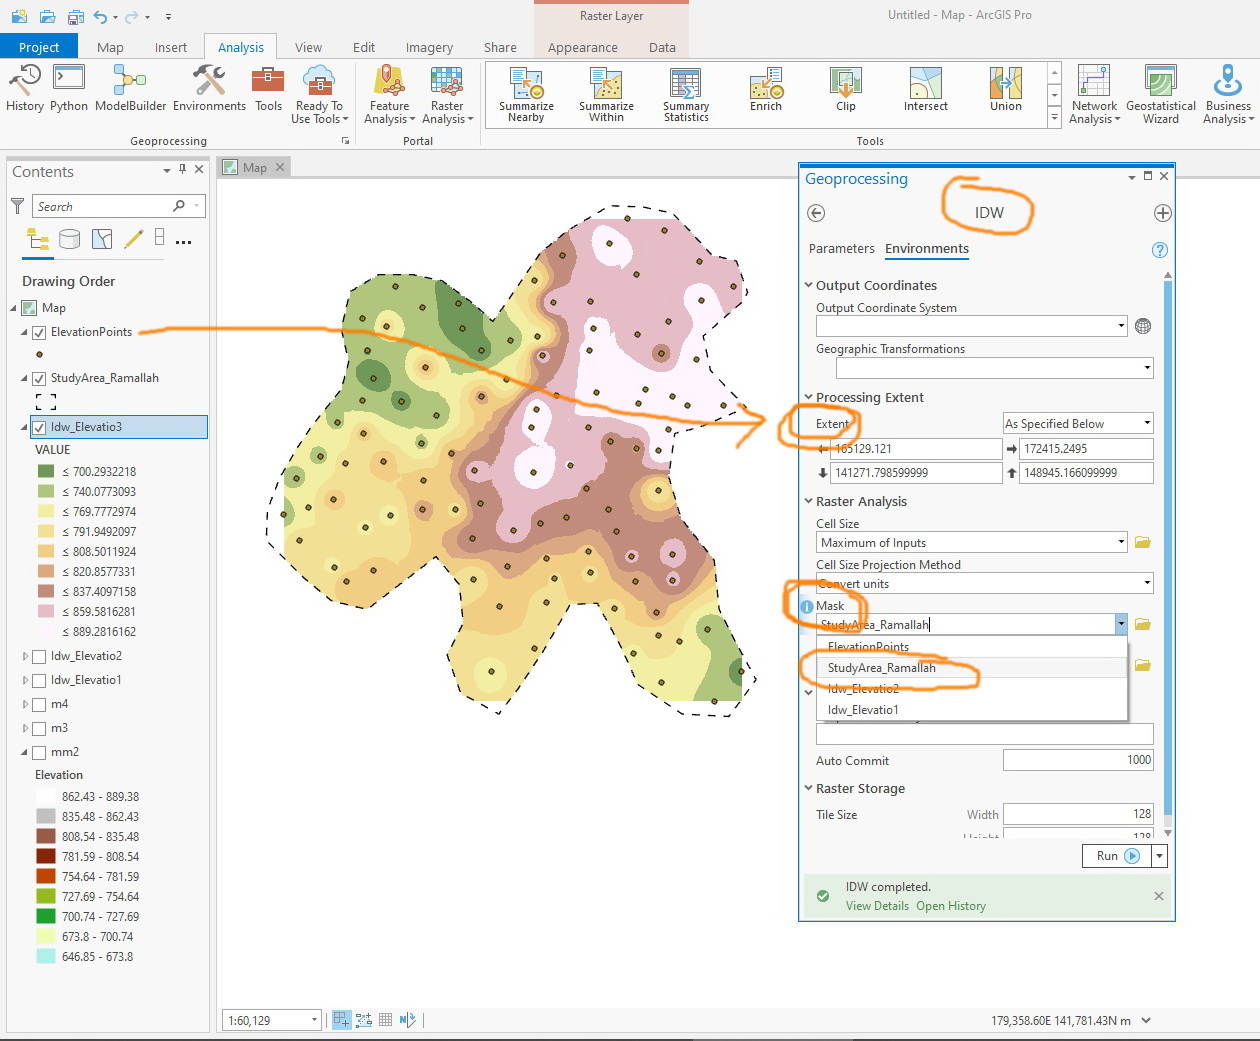The width and height of the screenshot is (1260, 1041).
Task: Click the Auto Commit value field
Action: (x=1077, y=760)
